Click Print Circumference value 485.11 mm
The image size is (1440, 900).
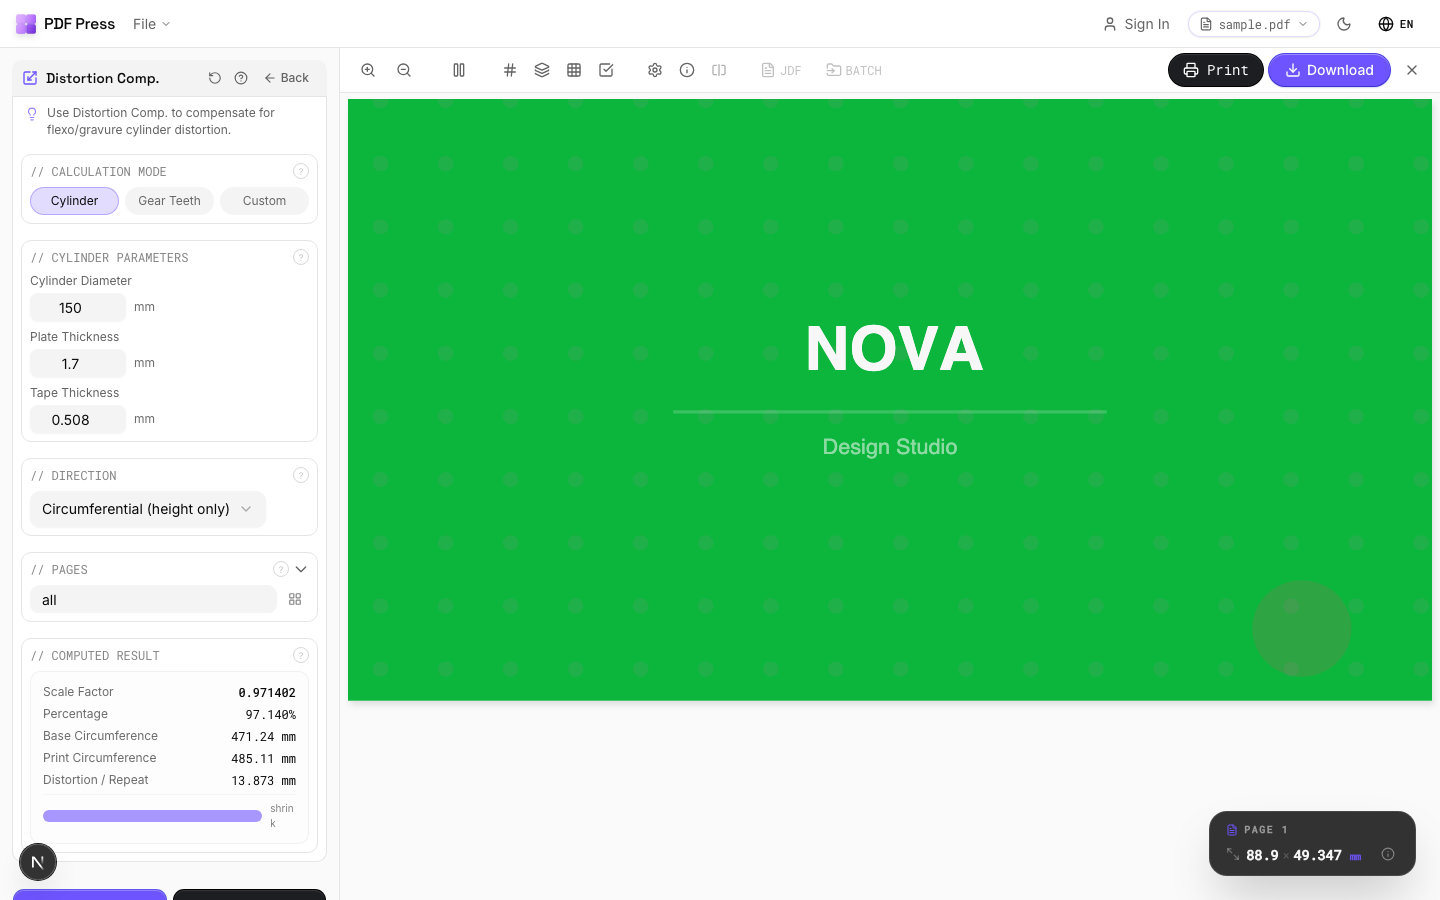[x=264, y=758]
